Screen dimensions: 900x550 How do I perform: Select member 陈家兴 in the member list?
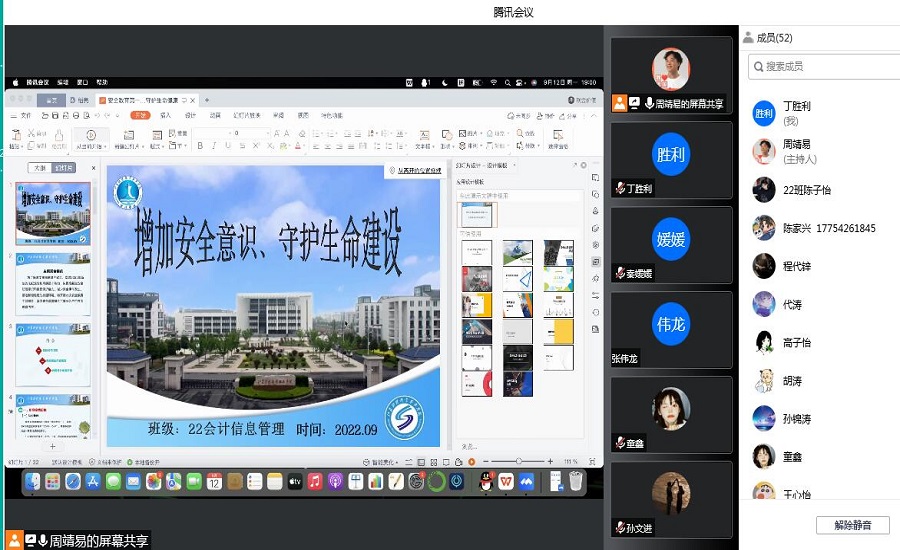coord(814,229)
